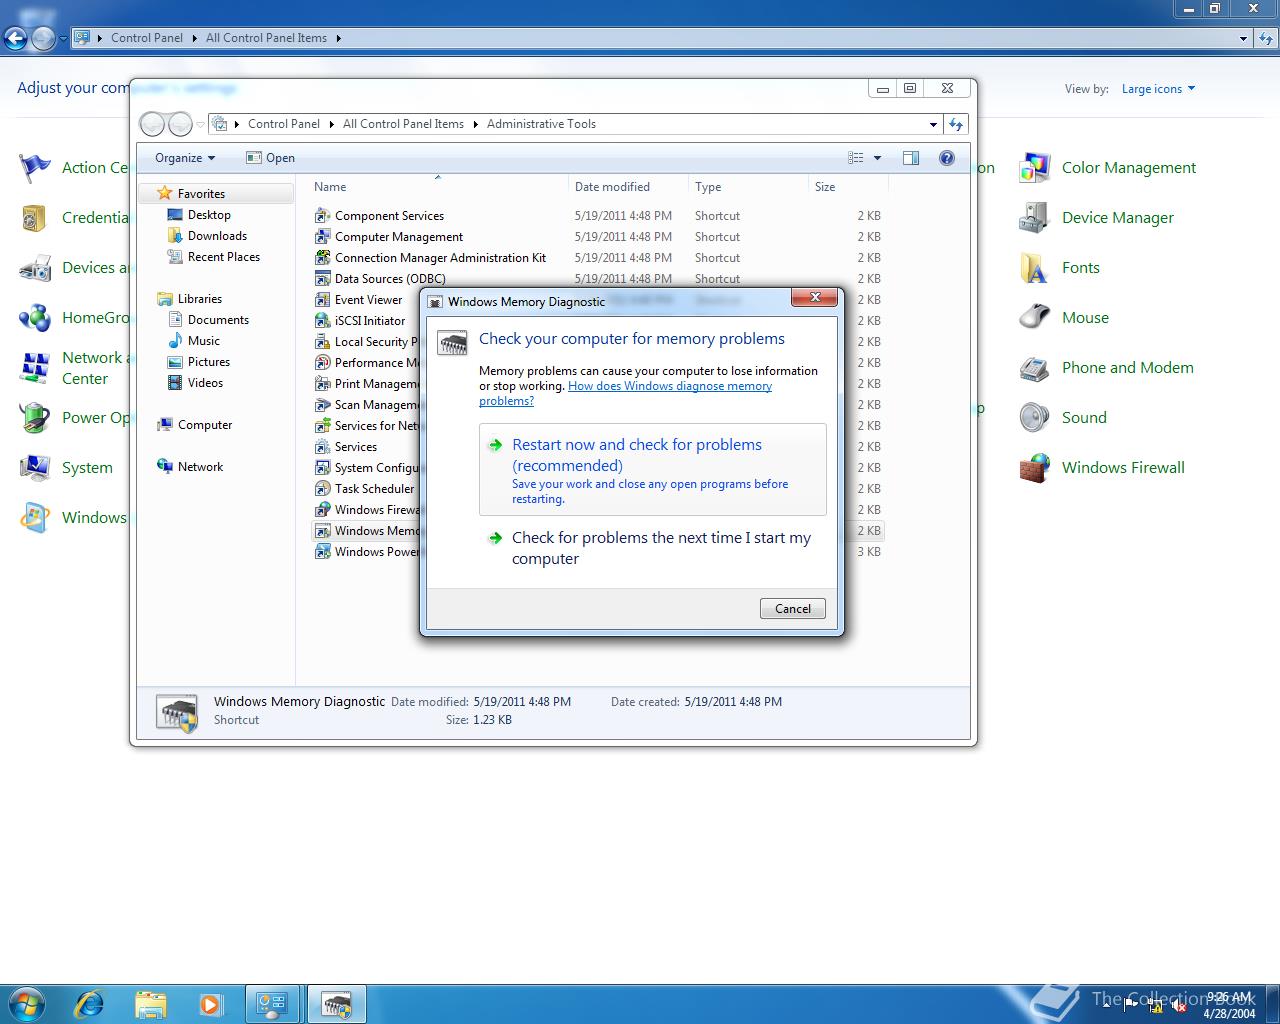Select the Print Management icon
Viewport: 1280px width, 1024px height.
click(322, 384)
